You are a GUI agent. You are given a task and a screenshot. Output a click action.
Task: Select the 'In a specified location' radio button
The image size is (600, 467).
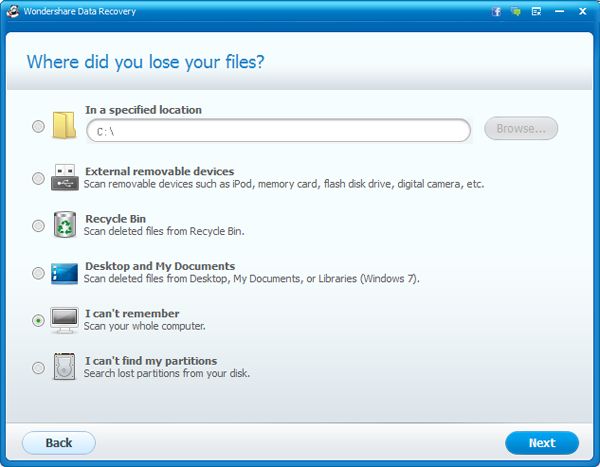coord(38,127)
